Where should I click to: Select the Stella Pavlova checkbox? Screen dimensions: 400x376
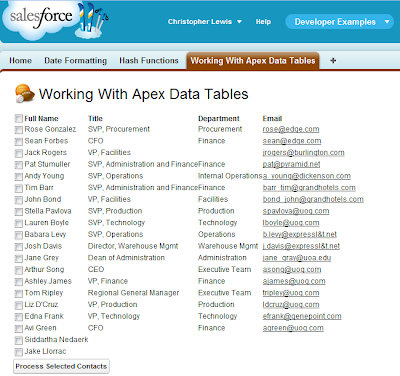pyautogui.click(x=19, y=211)
